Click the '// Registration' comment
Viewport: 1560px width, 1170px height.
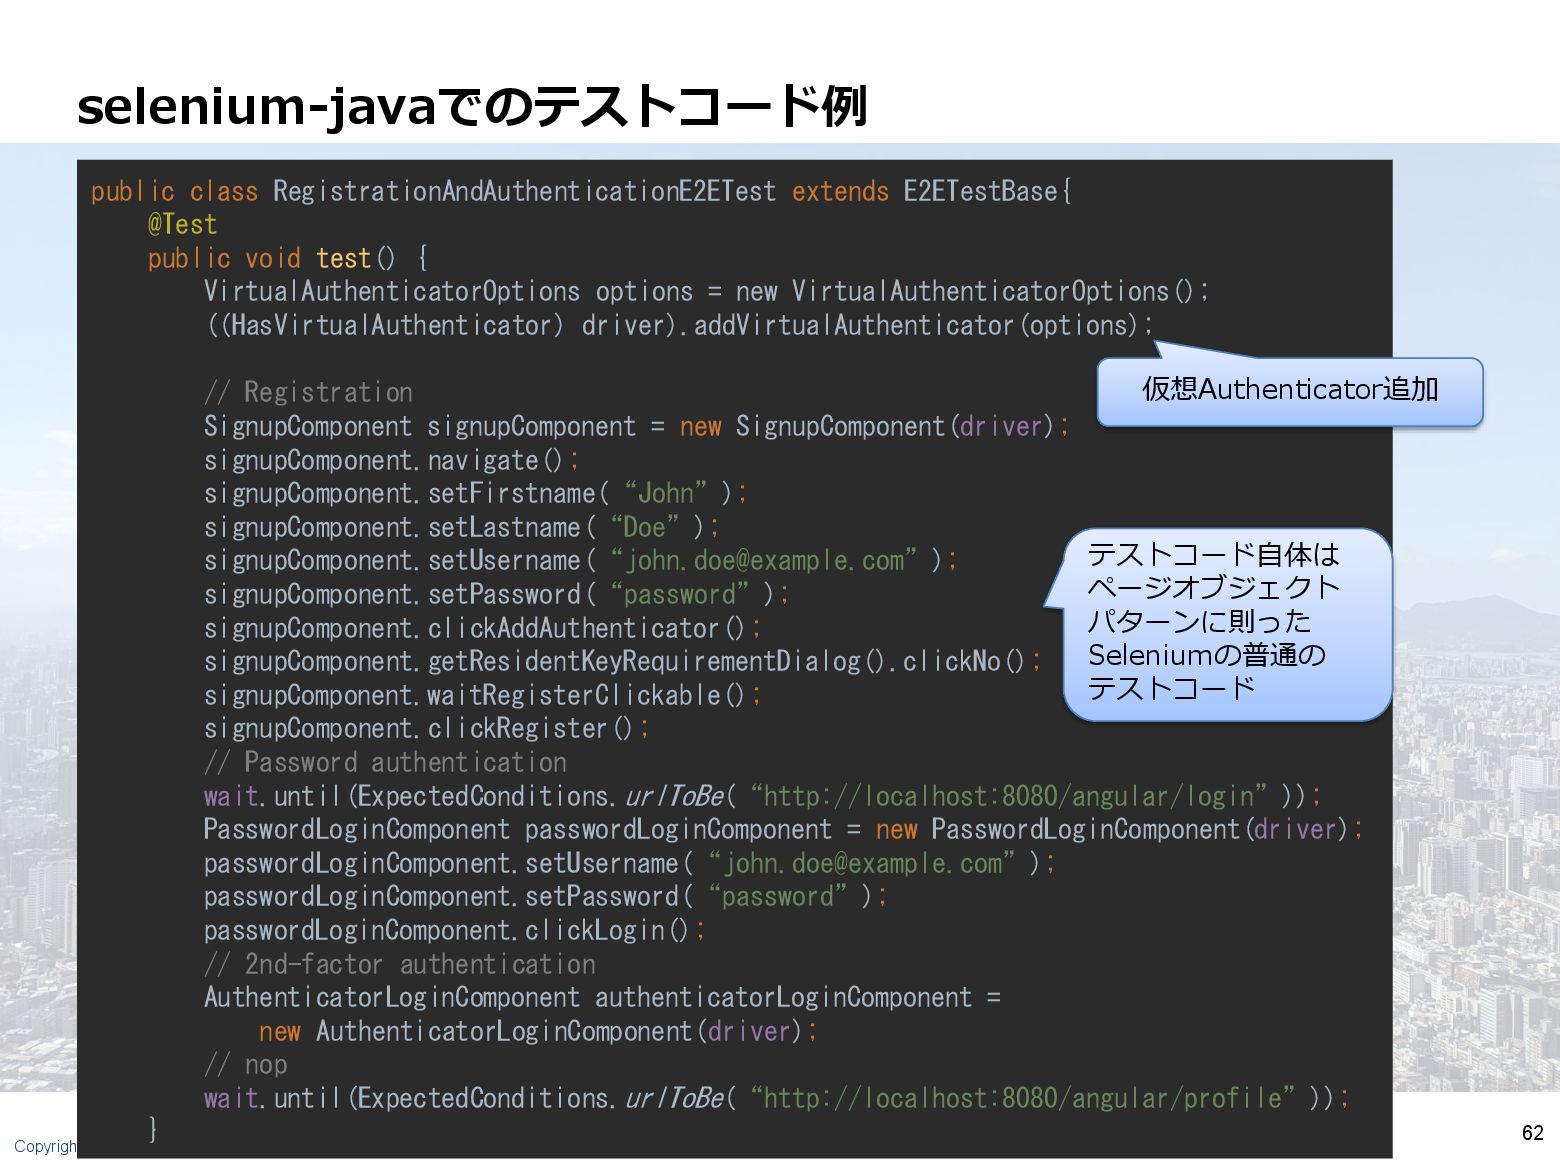(x=308, y=392)
